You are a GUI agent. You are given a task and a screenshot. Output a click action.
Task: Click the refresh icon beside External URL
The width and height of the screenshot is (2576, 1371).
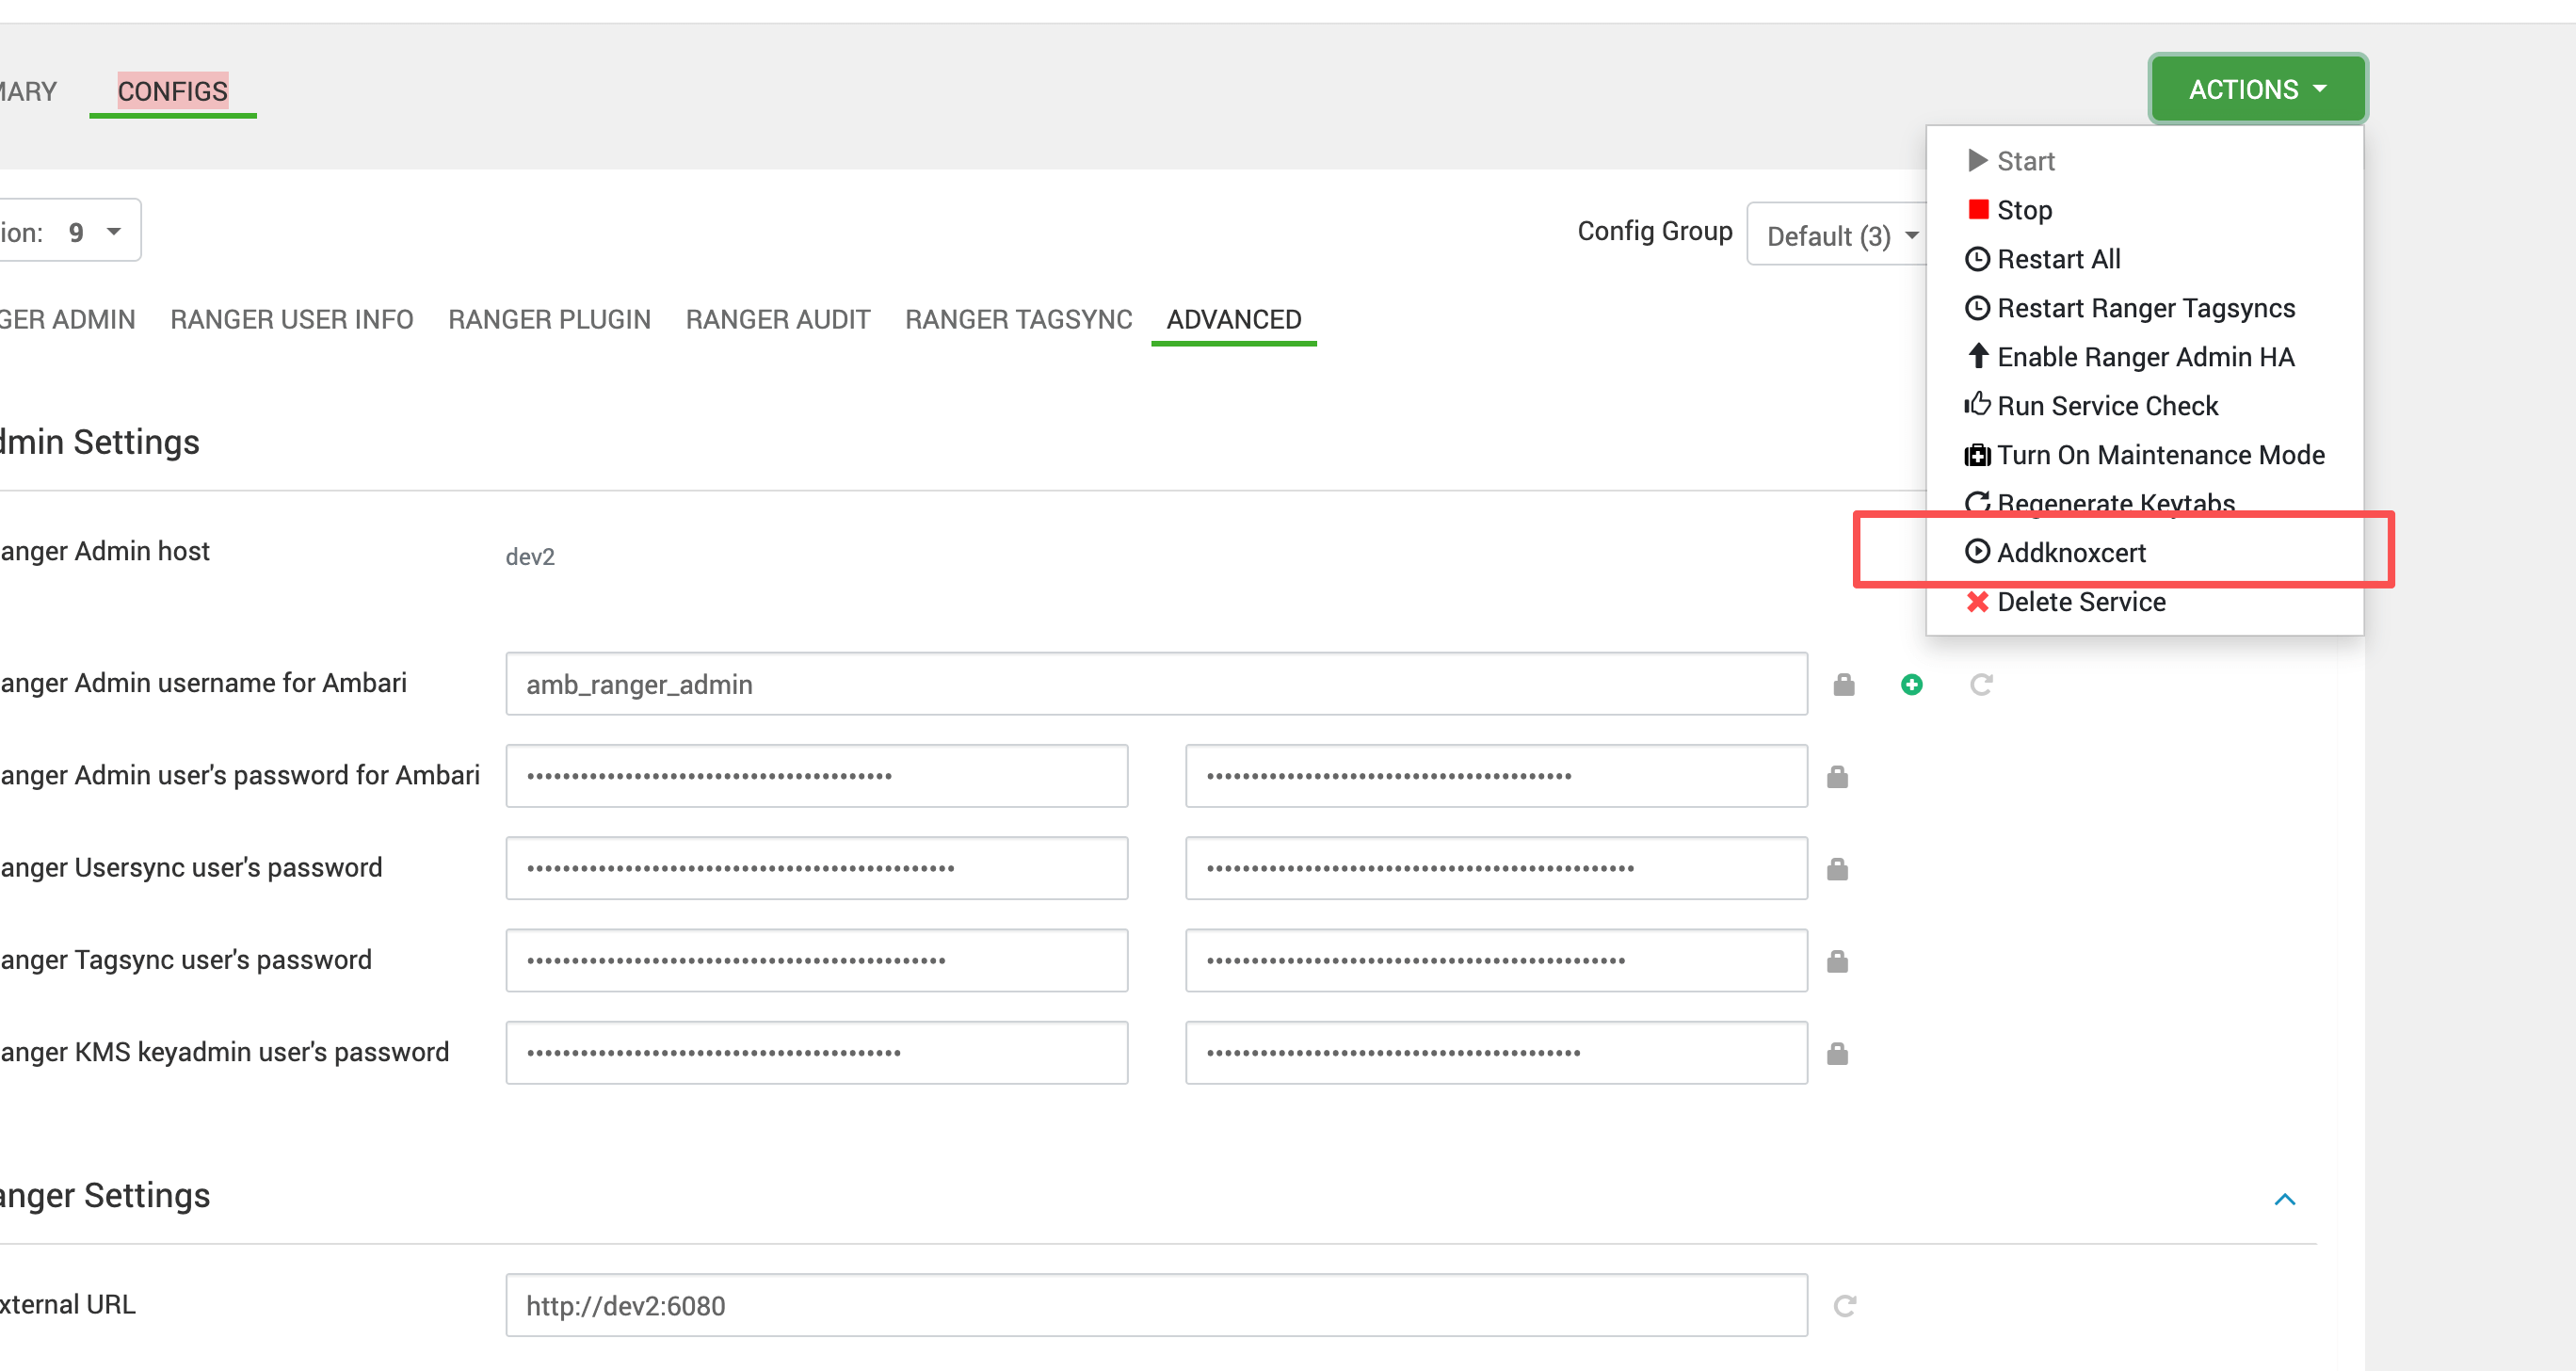(1844, 1306)
